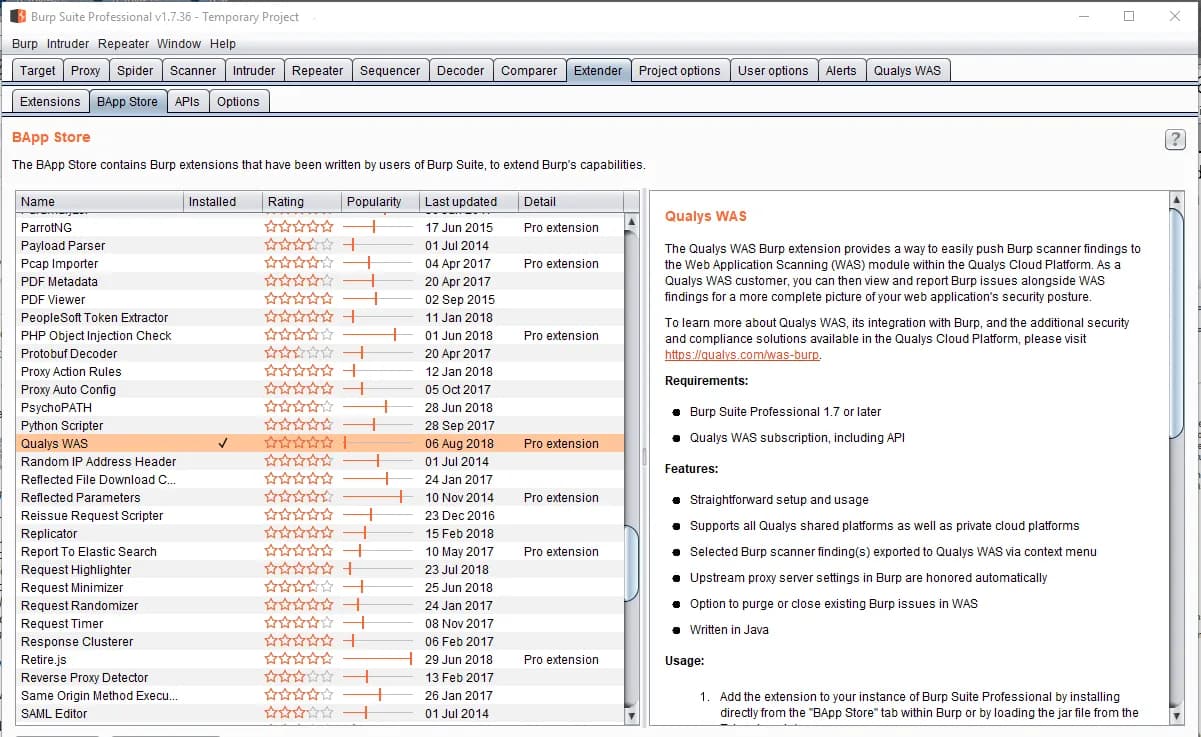Select the PHP Object Injection Check row

click(96, 335)
